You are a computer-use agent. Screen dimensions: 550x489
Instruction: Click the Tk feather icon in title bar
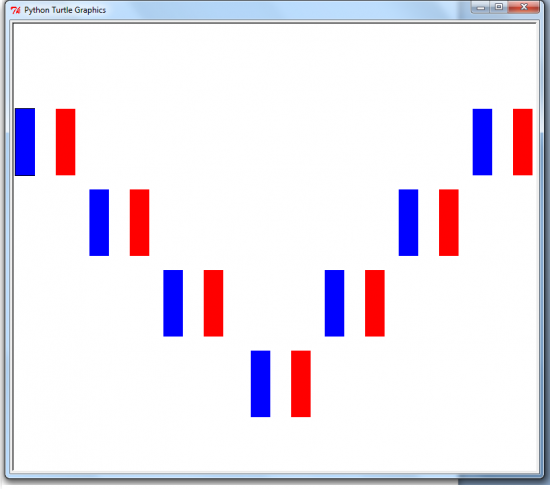pyautogui.click(x=15, y=10)
